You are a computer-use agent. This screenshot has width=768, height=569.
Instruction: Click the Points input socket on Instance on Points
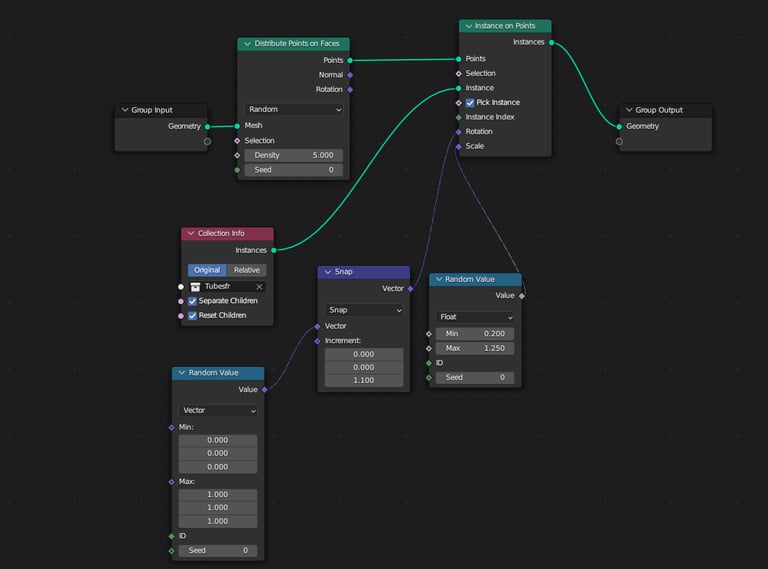click(x=458, y=59)
